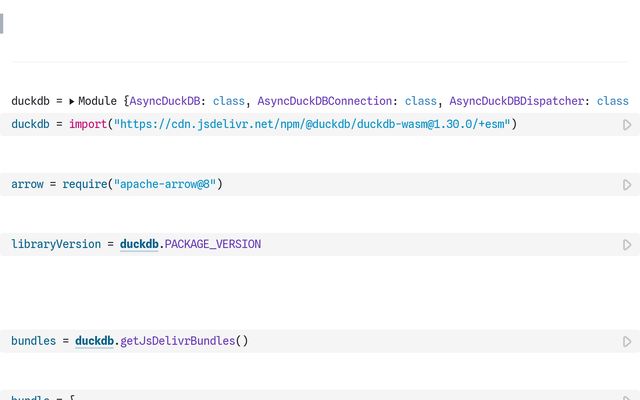
Task: Click the libraryVersion variable name
Action: (x=56, y=244)
